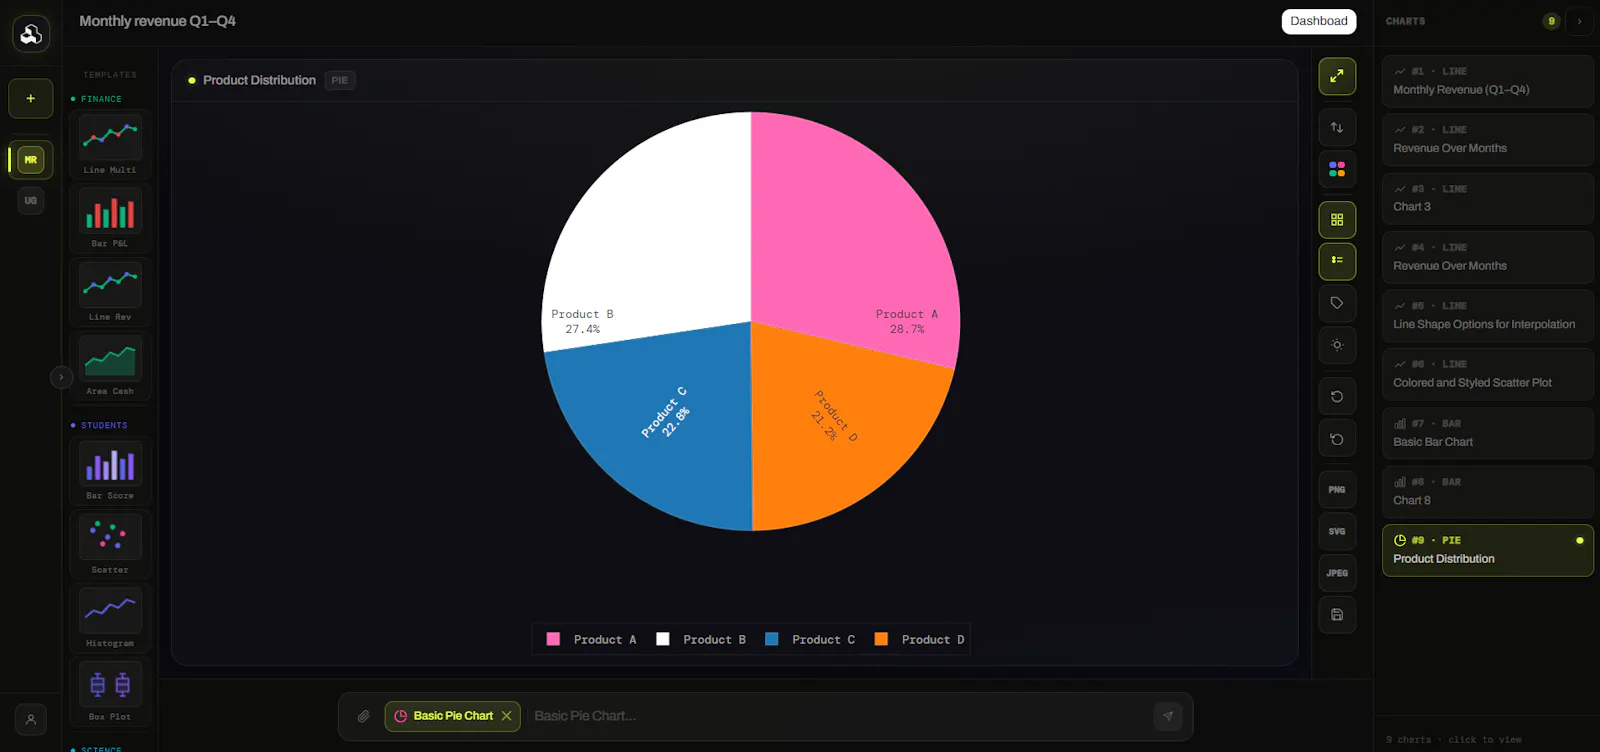The width and height of the screenshot is (1600, 752).
Task: Select the Box Plot template
Action: [x=110, y=692]
